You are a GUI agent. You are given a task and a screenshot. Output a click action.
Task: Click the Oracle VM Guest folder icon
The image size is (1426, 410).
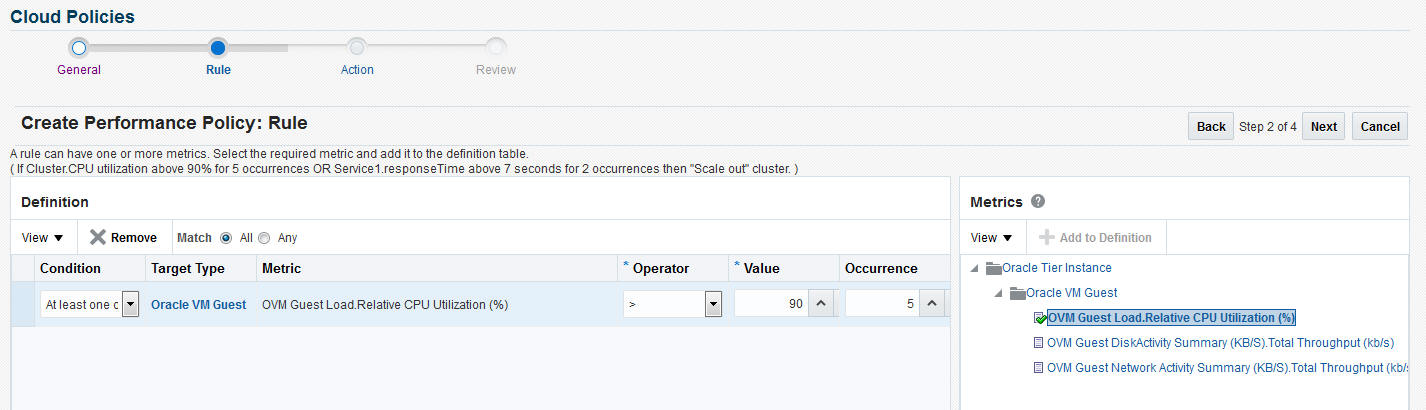(1018, 293)
